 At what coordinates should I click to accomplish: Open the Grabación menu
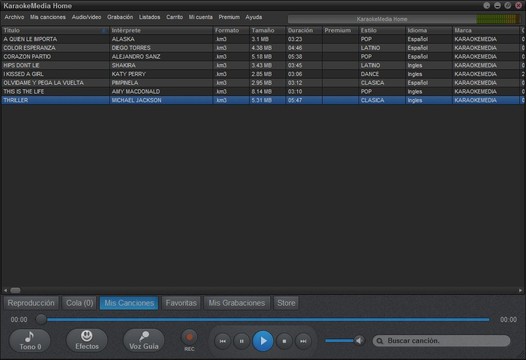(120, 17)
